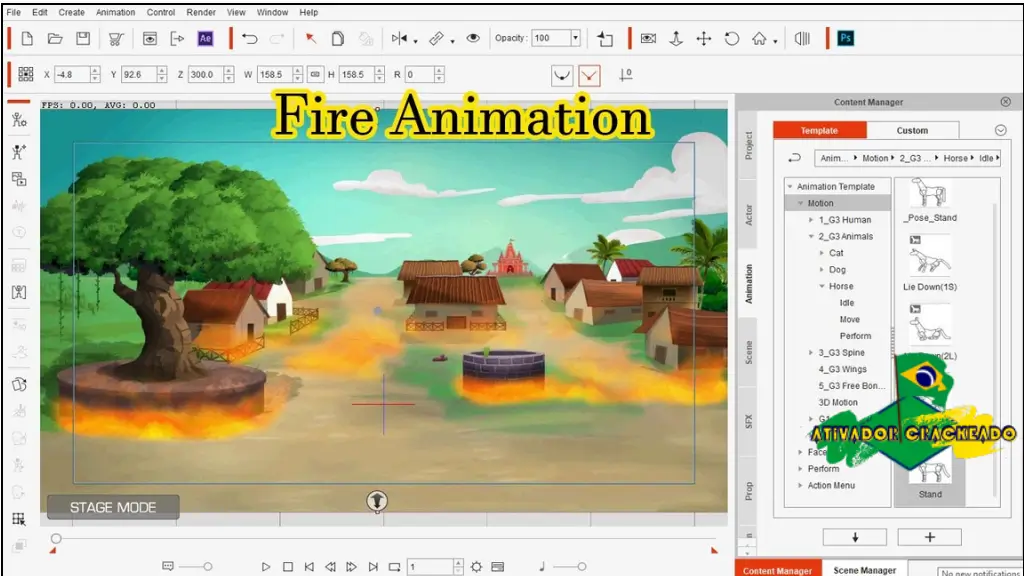Viewport: 1024px width, 576px height.
Task: Switch to the Template tab
Action: coord(820,131)
